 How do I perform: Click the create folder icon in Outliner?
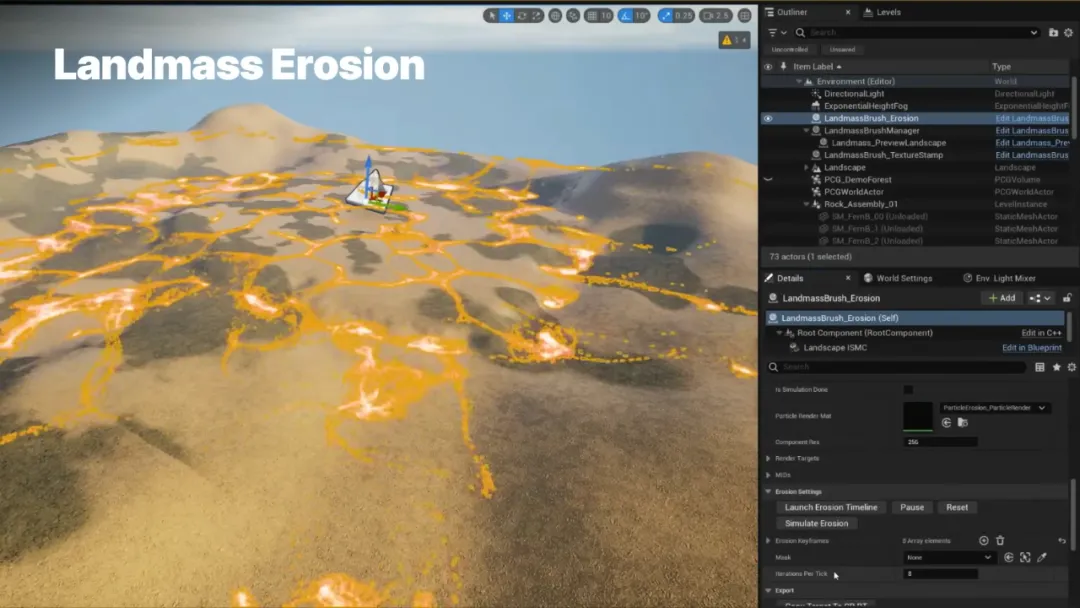tap(1053, 32)
